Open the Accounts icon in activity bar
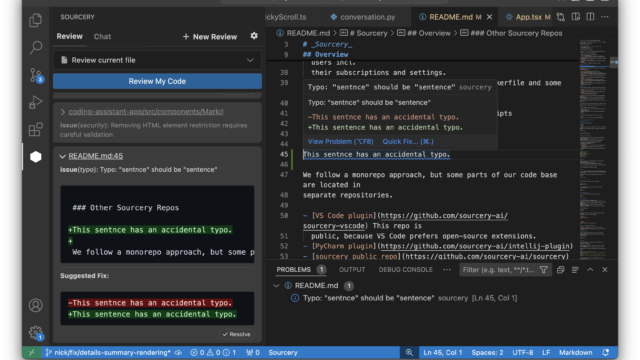Screen dimensions: 640x360 click(x=36, y=305)
